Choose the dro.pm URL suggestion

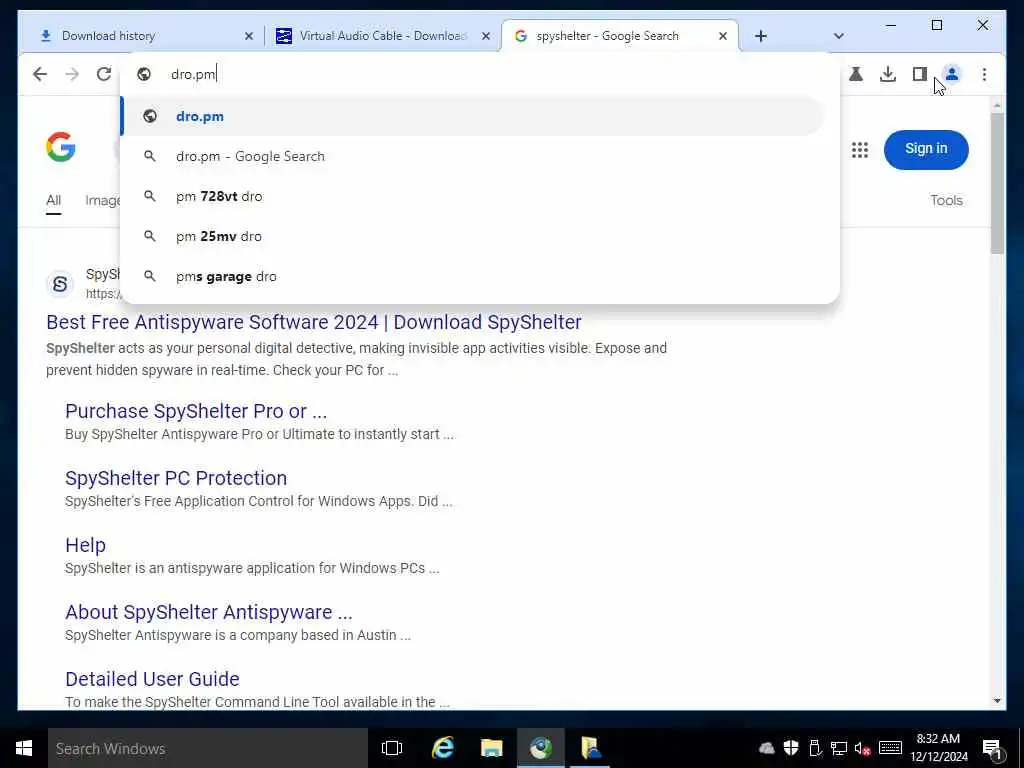(x=472, y=116)
